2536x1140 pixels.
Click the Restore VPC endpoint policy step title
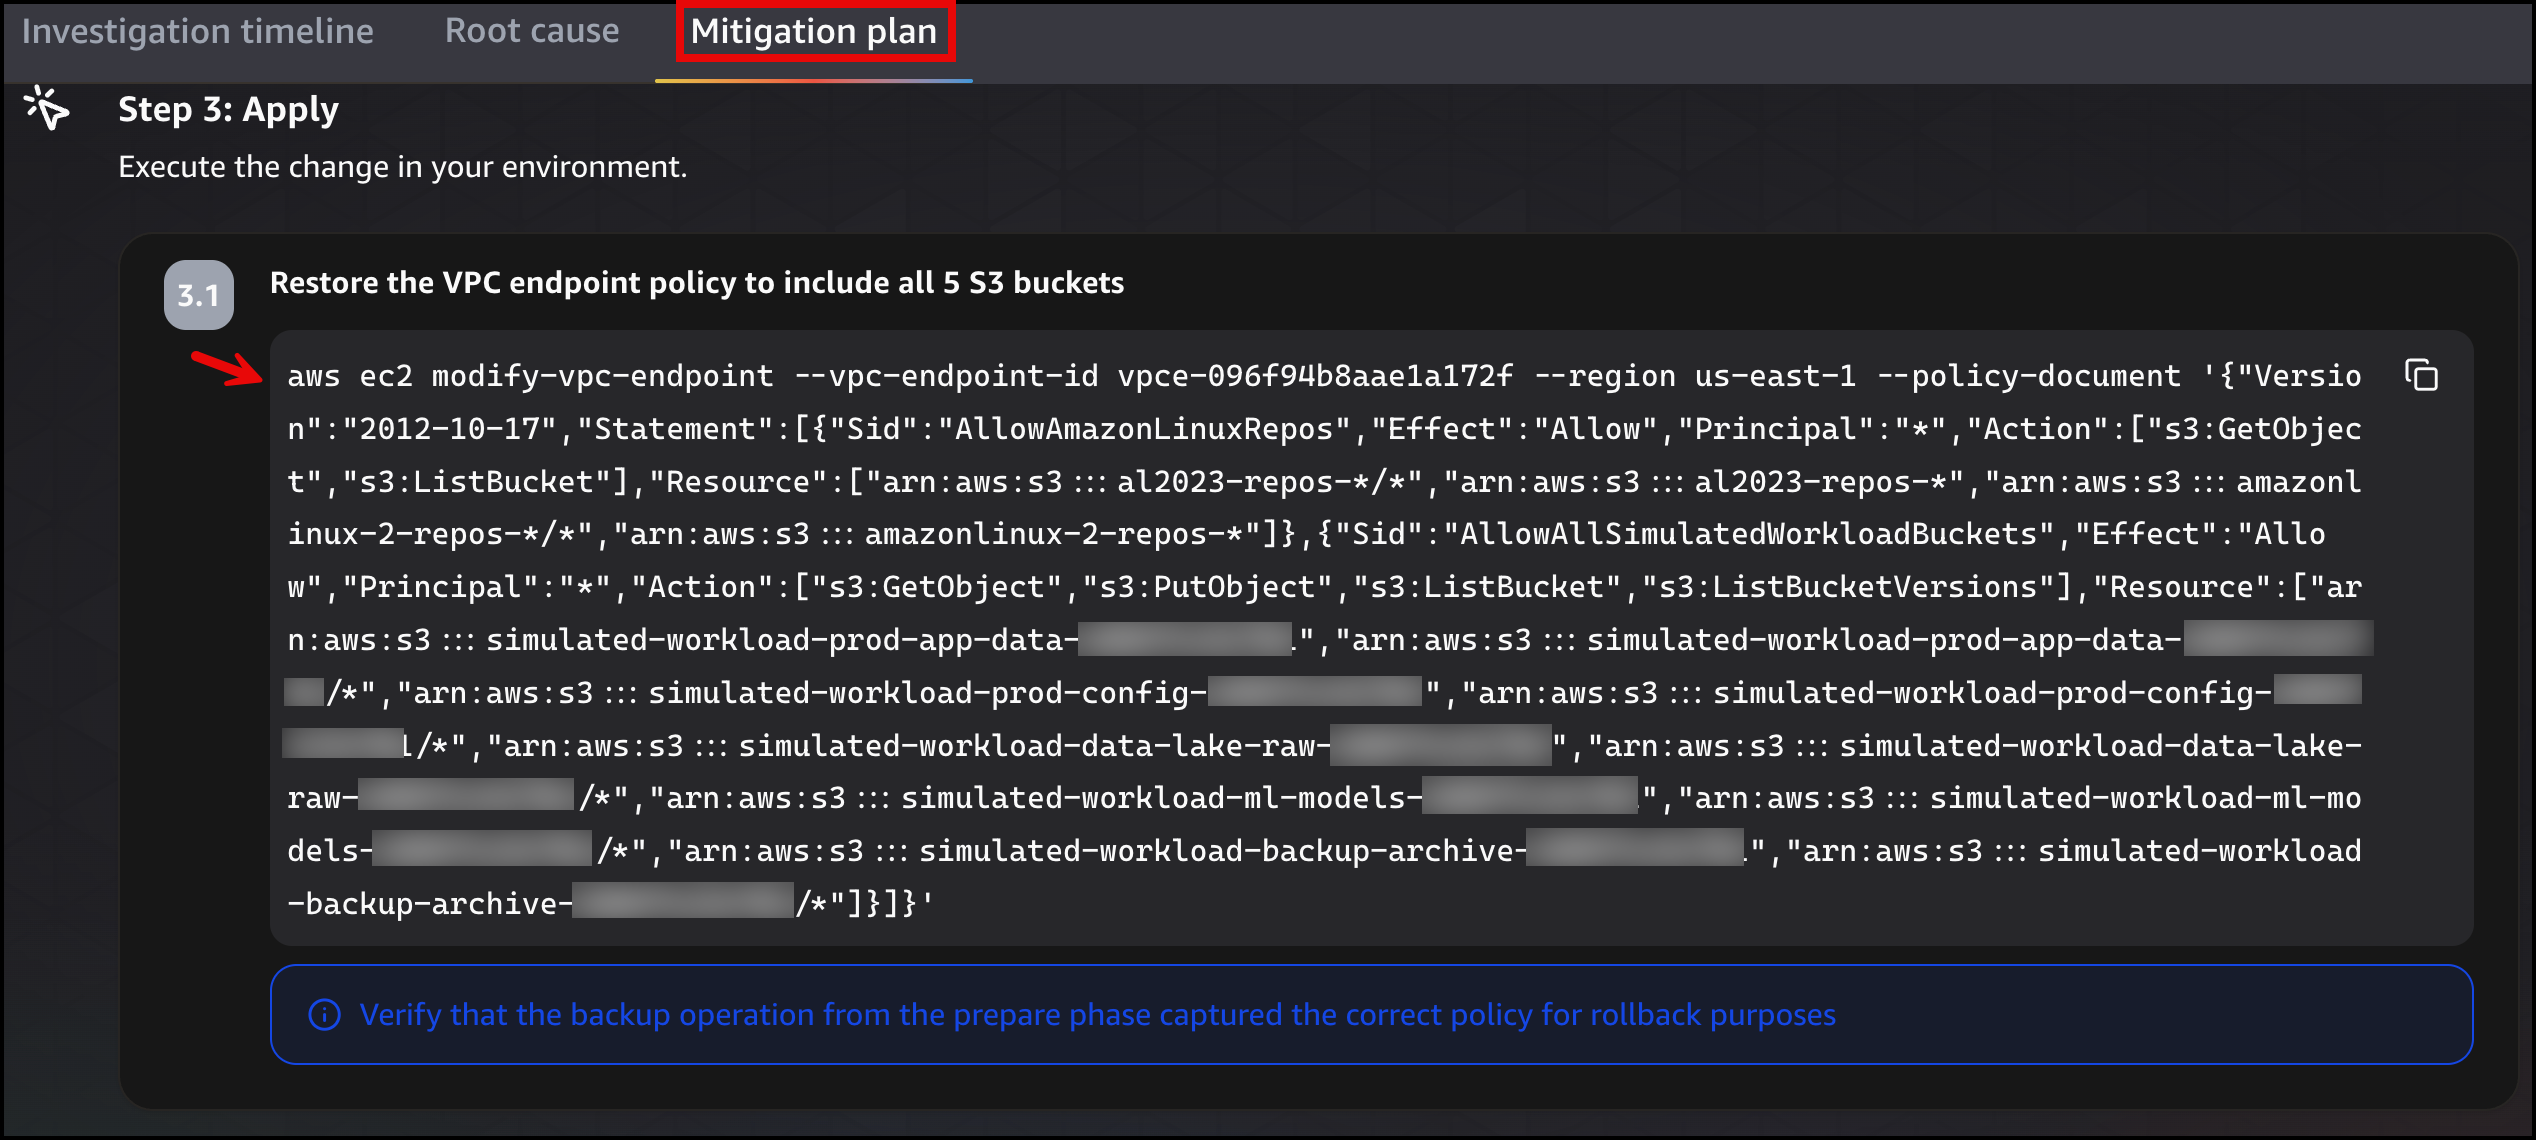(x=697, y=282)
